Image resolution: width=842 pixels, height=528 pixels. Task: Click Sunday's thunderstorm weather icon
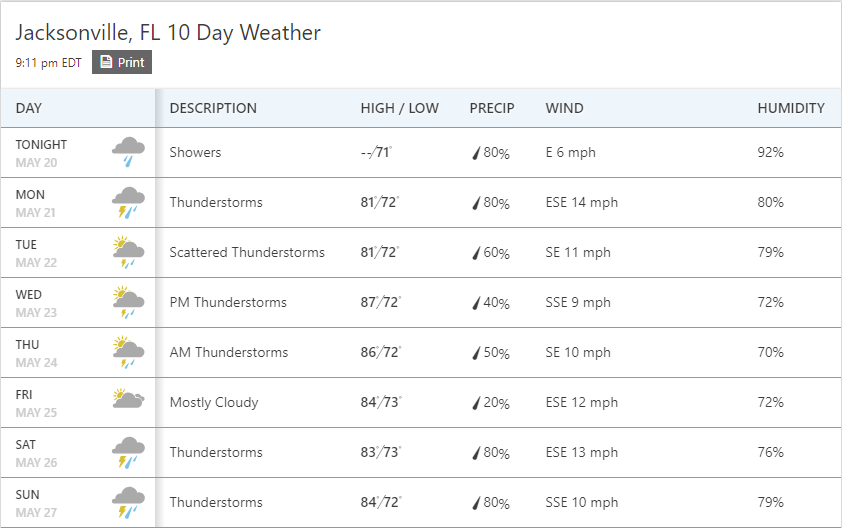(128, 502)
